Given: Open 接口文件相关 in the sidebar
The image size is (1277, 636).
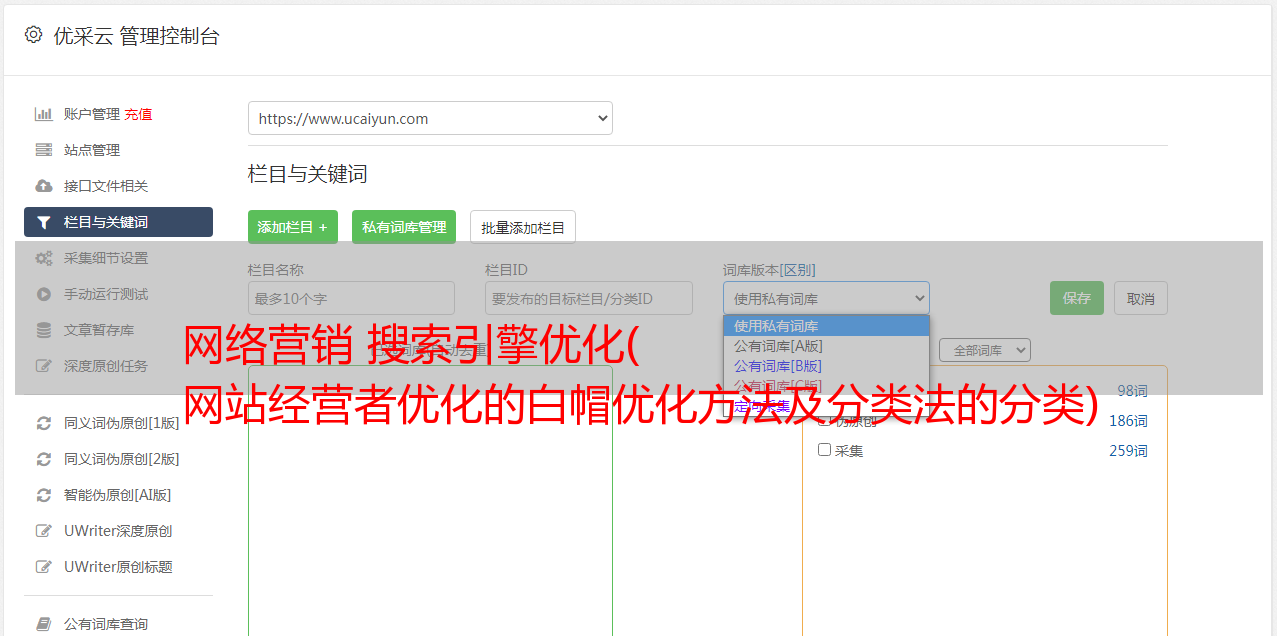Looking at the screenshot, I should click(x=106, y=186).
